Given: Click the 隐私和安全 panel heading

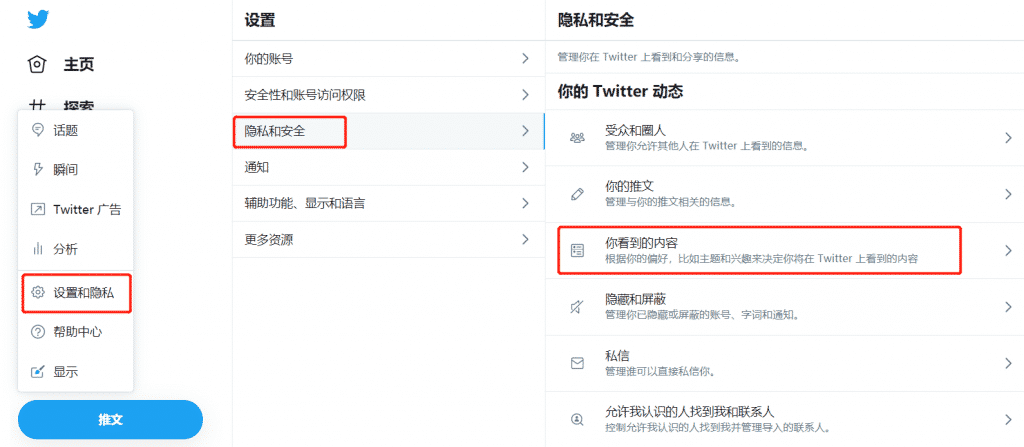Looking at the screenshot, I should (x=596, y=20).
